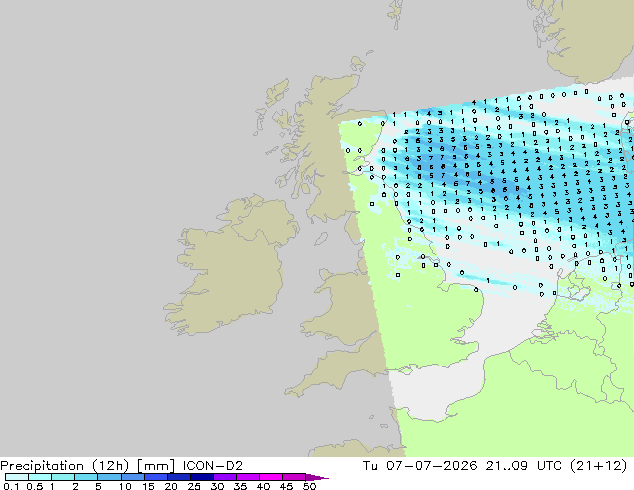The height and width of the screenshot is (490, 634).
Task: Choose the 20–25 mm dark blue swatch
Action: (x=179, y=477)
